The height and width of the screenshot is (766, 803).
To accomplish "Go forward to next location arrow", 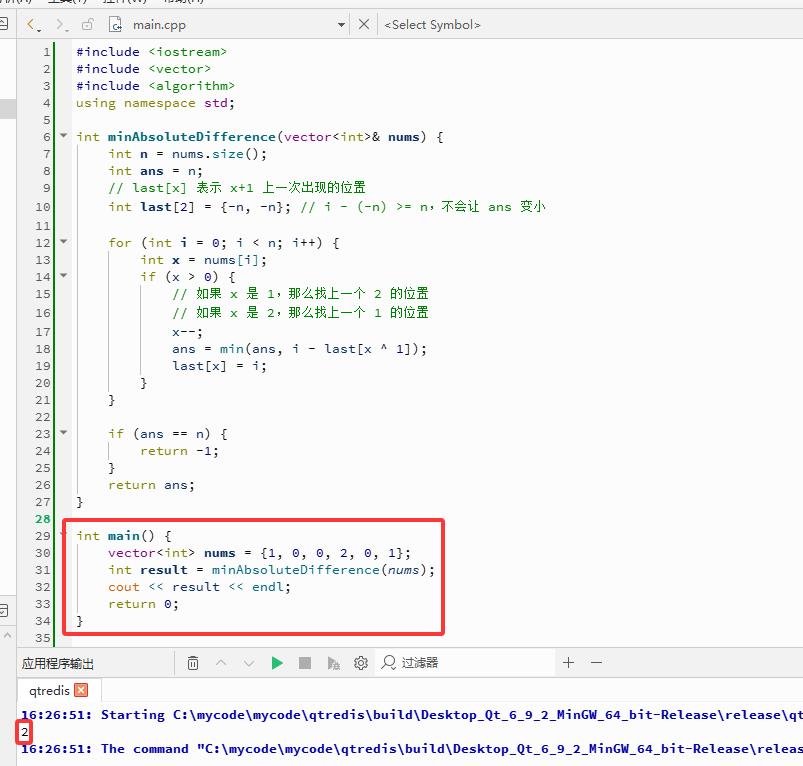I will pyautogui.click(x=60, y=24).
